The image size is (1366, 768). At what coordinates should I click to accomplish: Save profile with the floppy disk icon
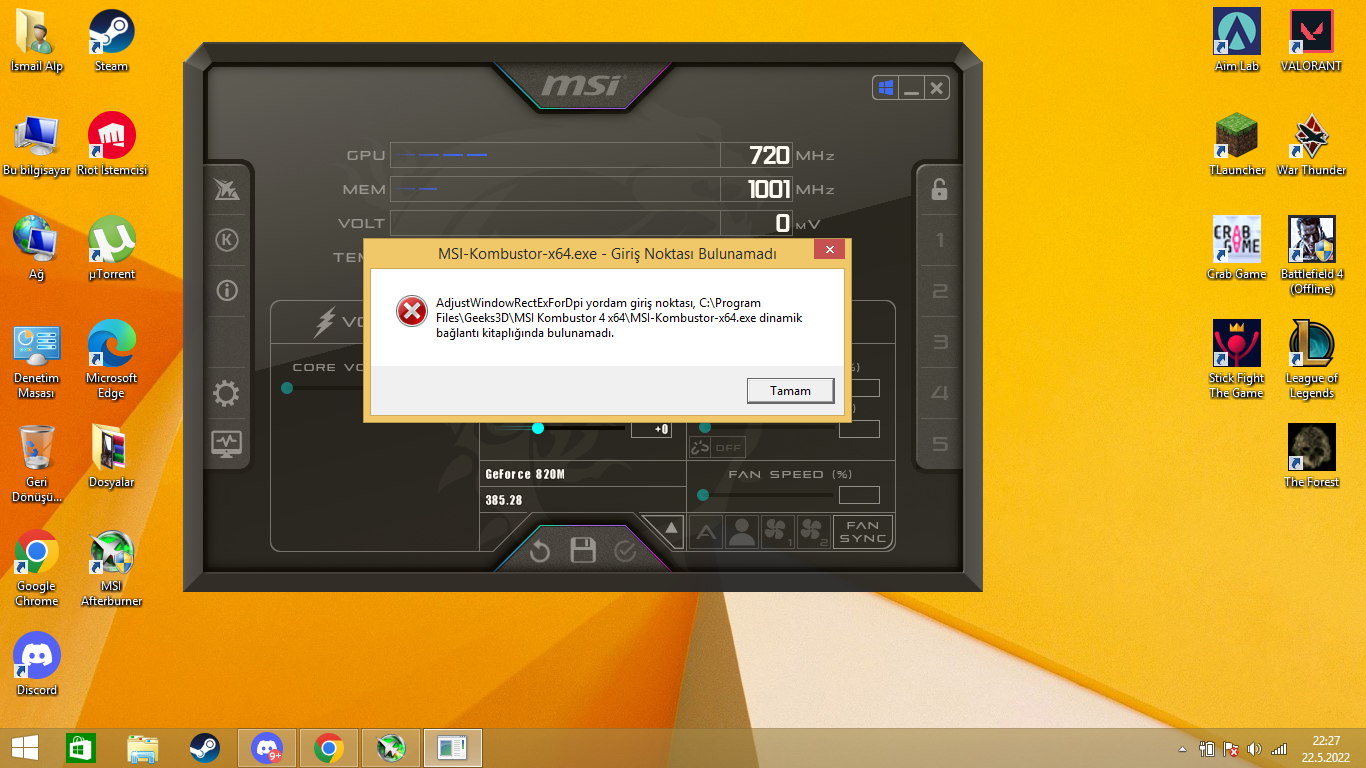(583, 550)
